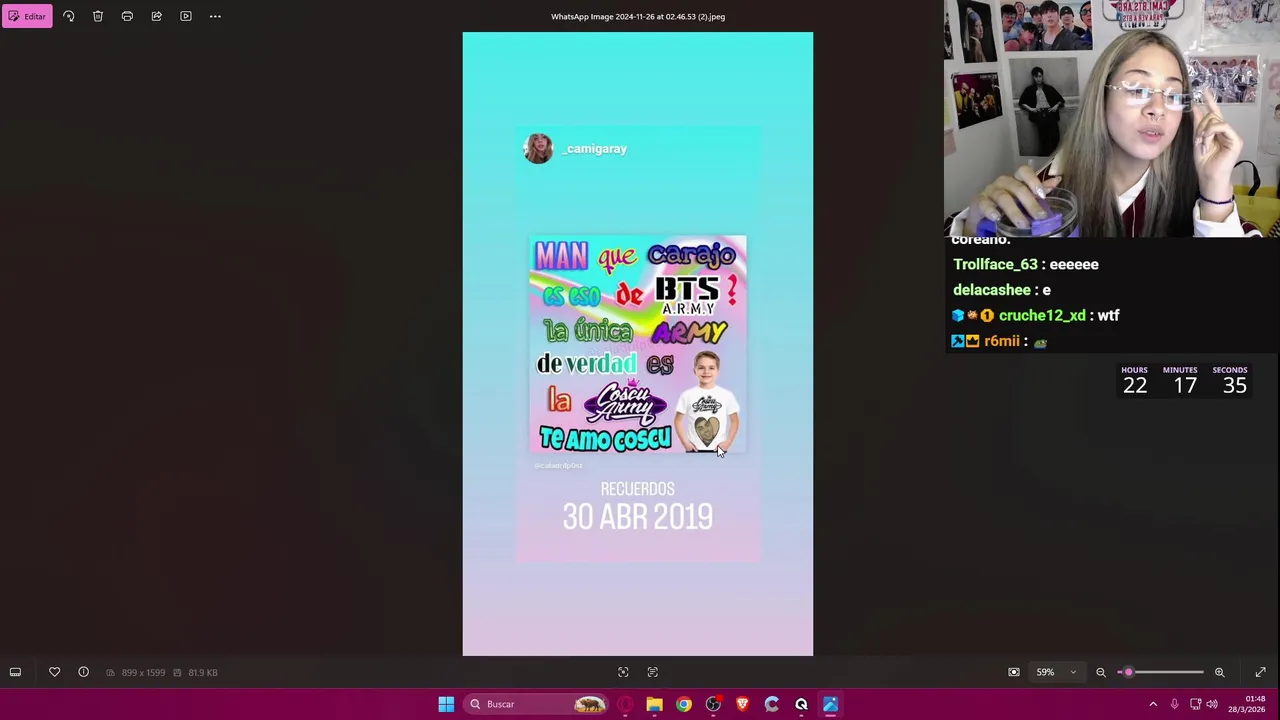Open the clock and date 01:48 panel
Viewport: 1280px width, 720px height.
(1247, 704)
